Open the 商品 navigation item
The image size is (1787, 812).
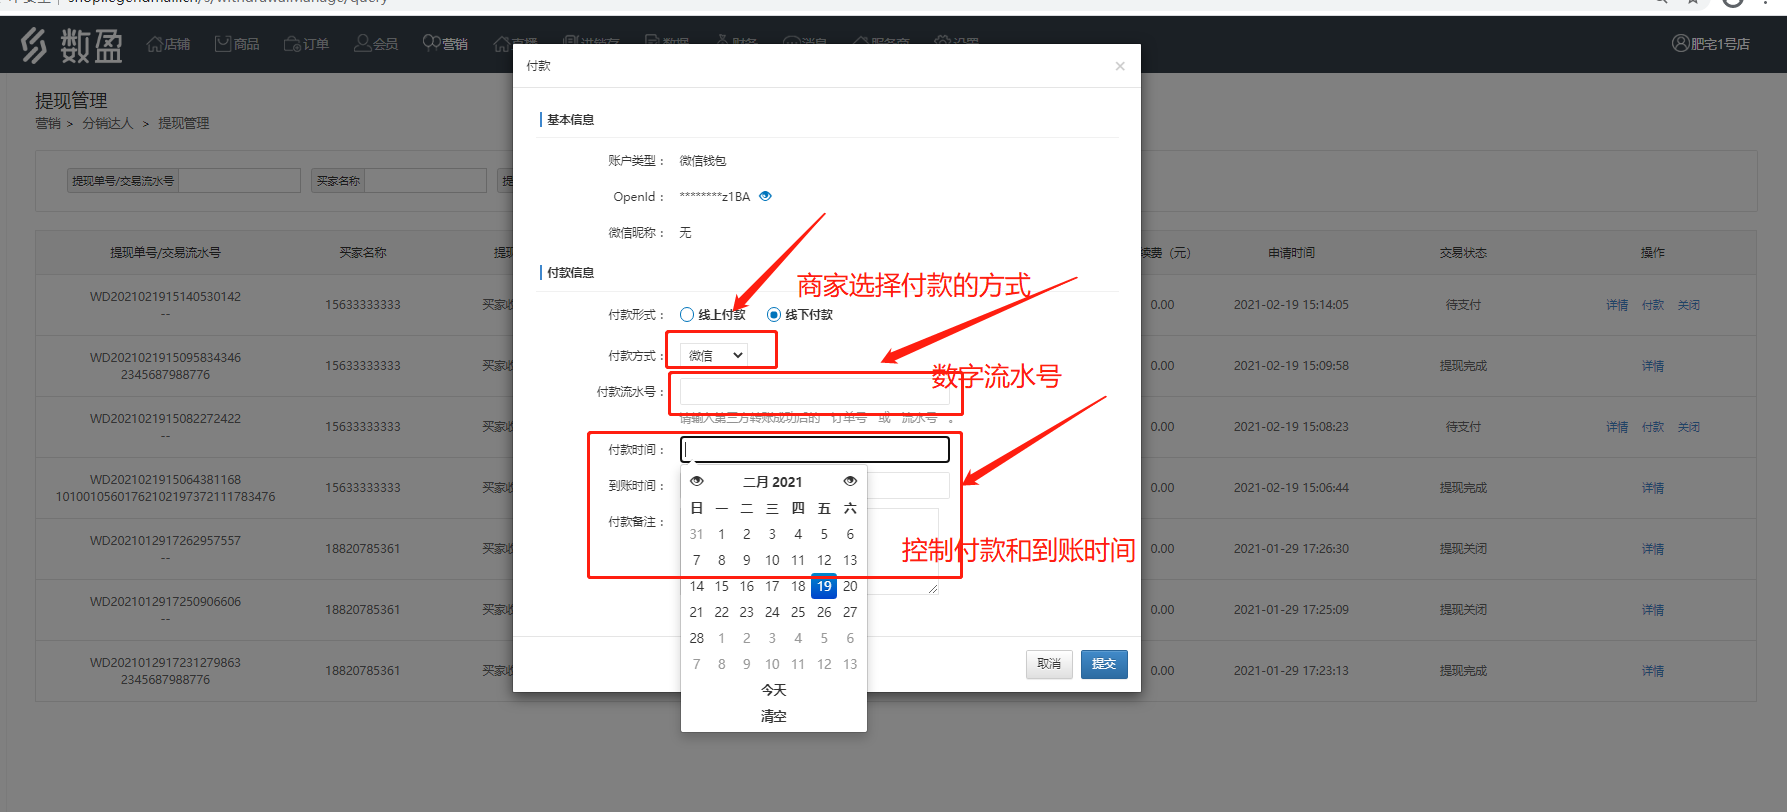(237, 44)
